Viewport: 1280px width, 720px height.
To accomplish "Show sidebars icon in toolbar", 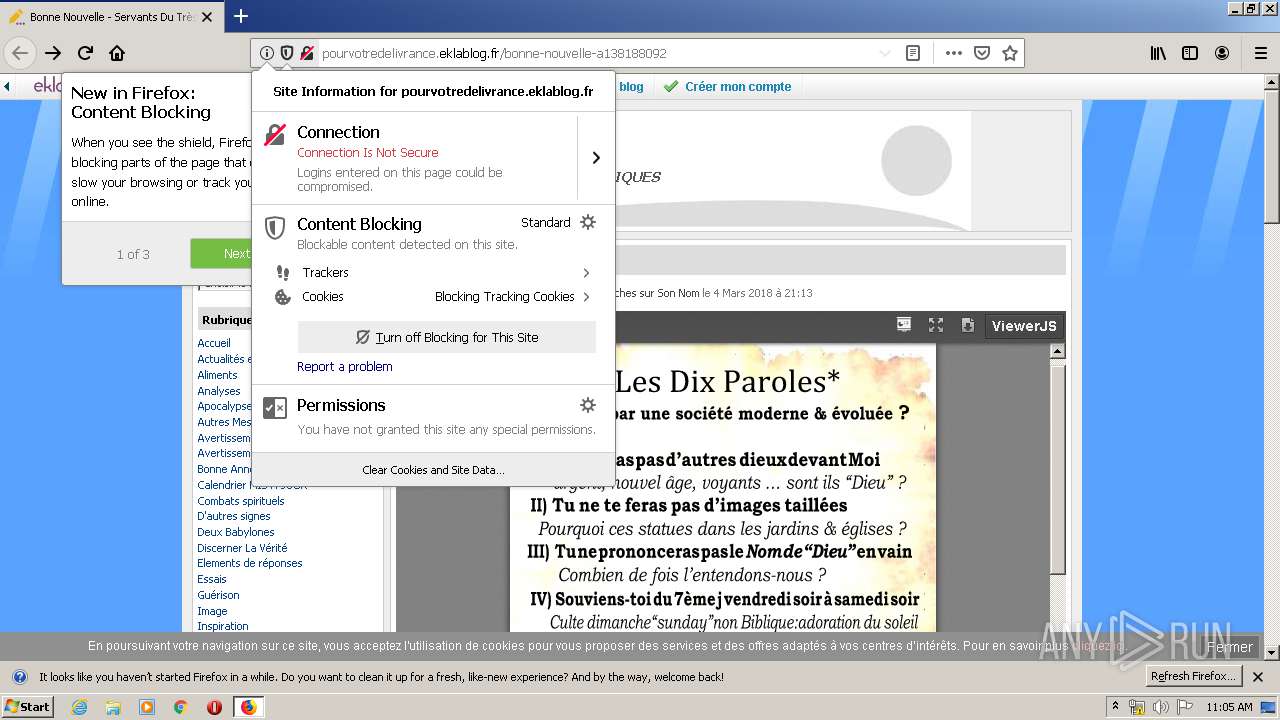I will coord(1190,53).
